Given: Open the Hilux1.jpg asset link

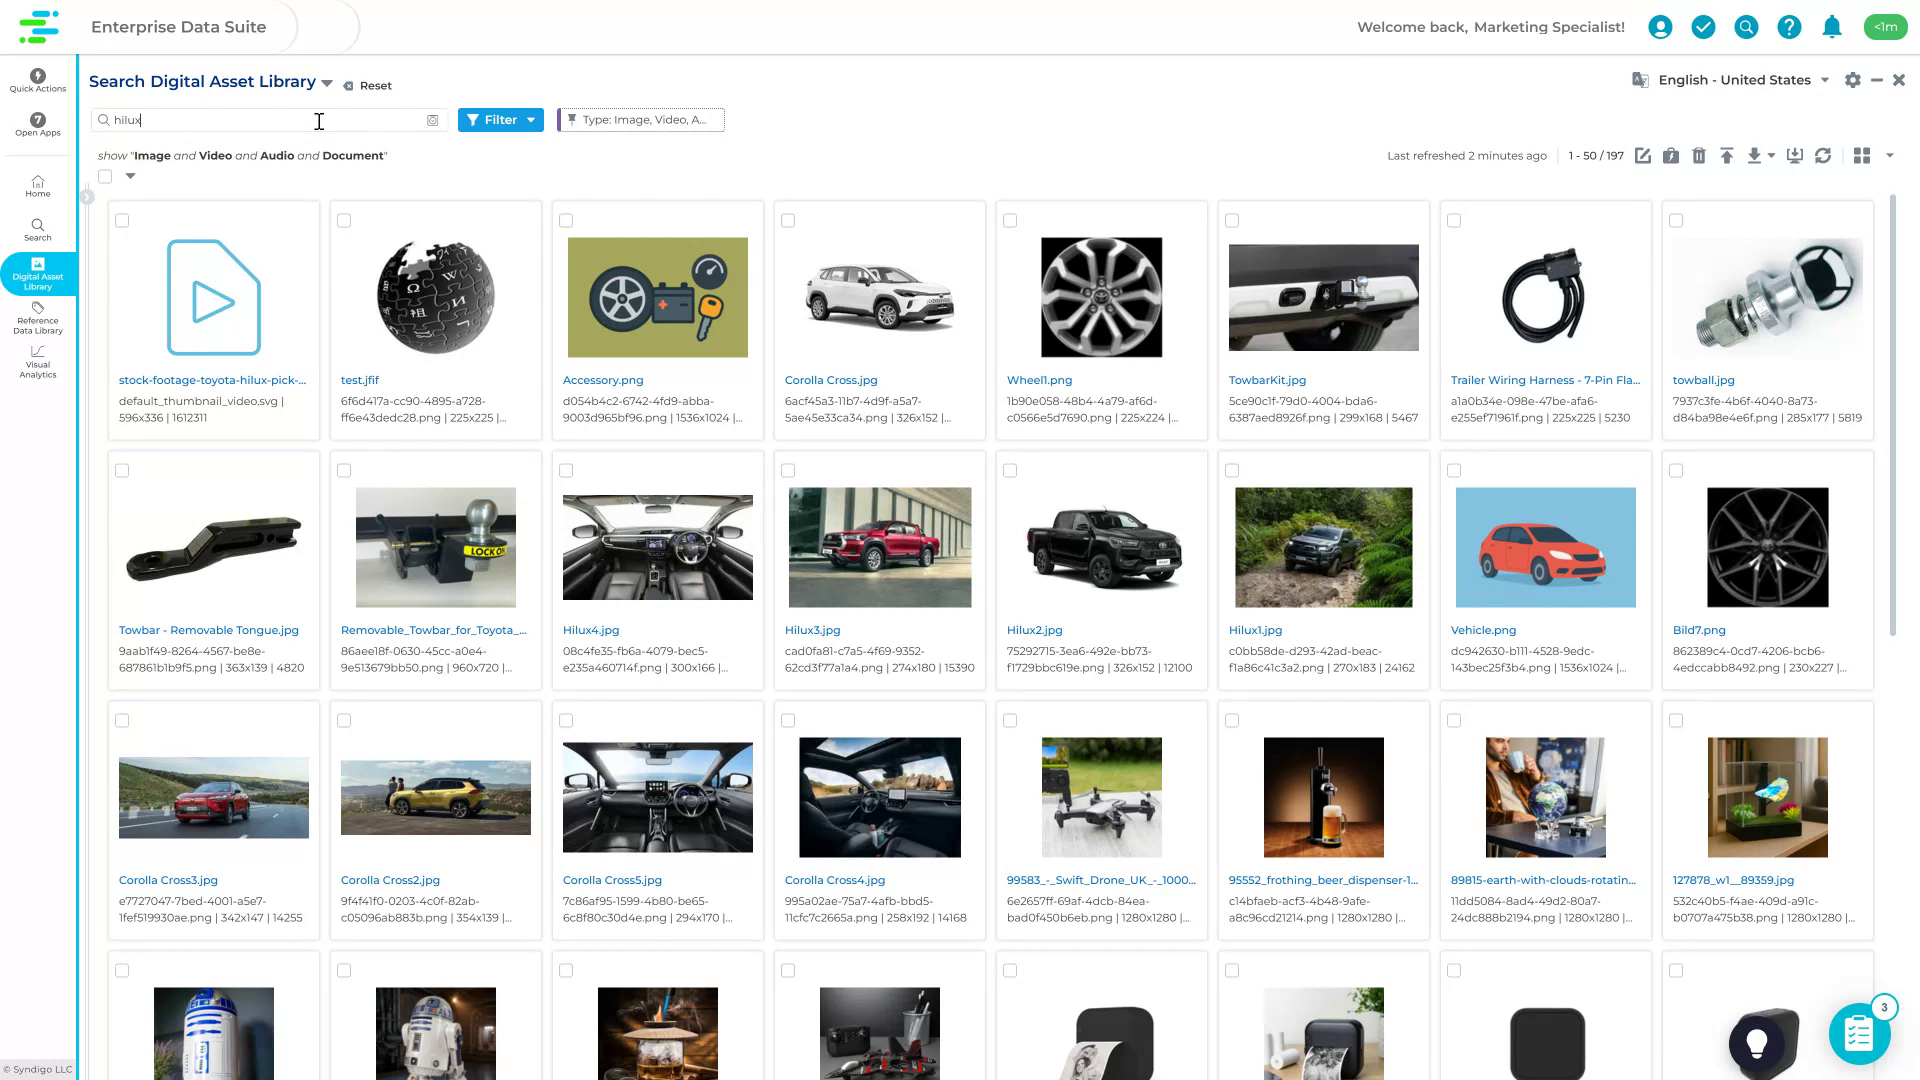Looking at the screenshot, I should pyautogui.click(x=1254, y=630).
